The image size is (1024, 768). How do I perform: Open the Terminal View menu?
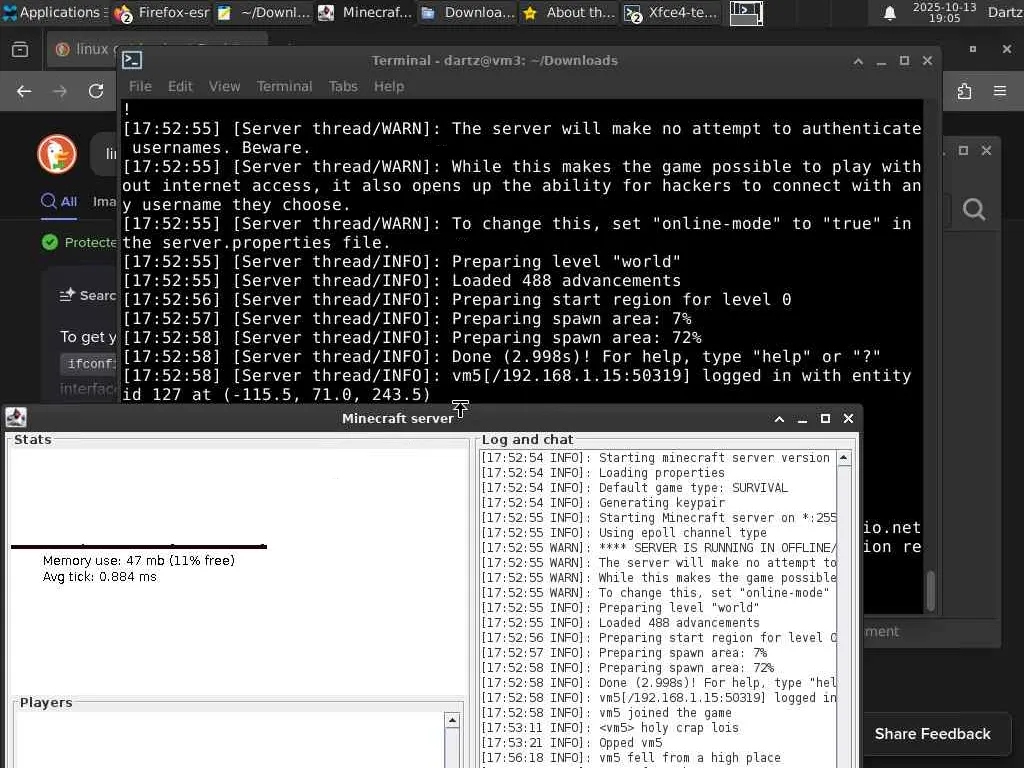coord(224,86)
